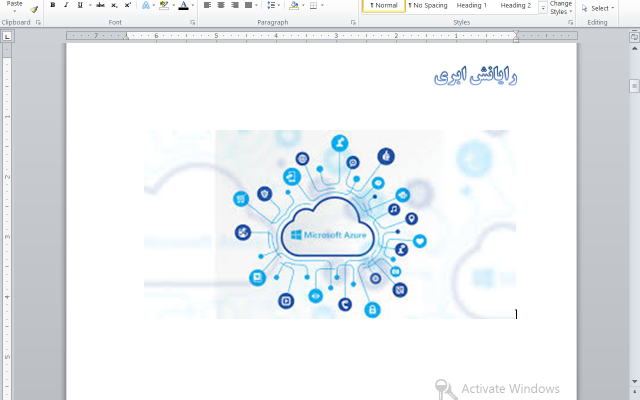
Task: Open the Font Color dropdown arrow
Action: pos(193,5)
